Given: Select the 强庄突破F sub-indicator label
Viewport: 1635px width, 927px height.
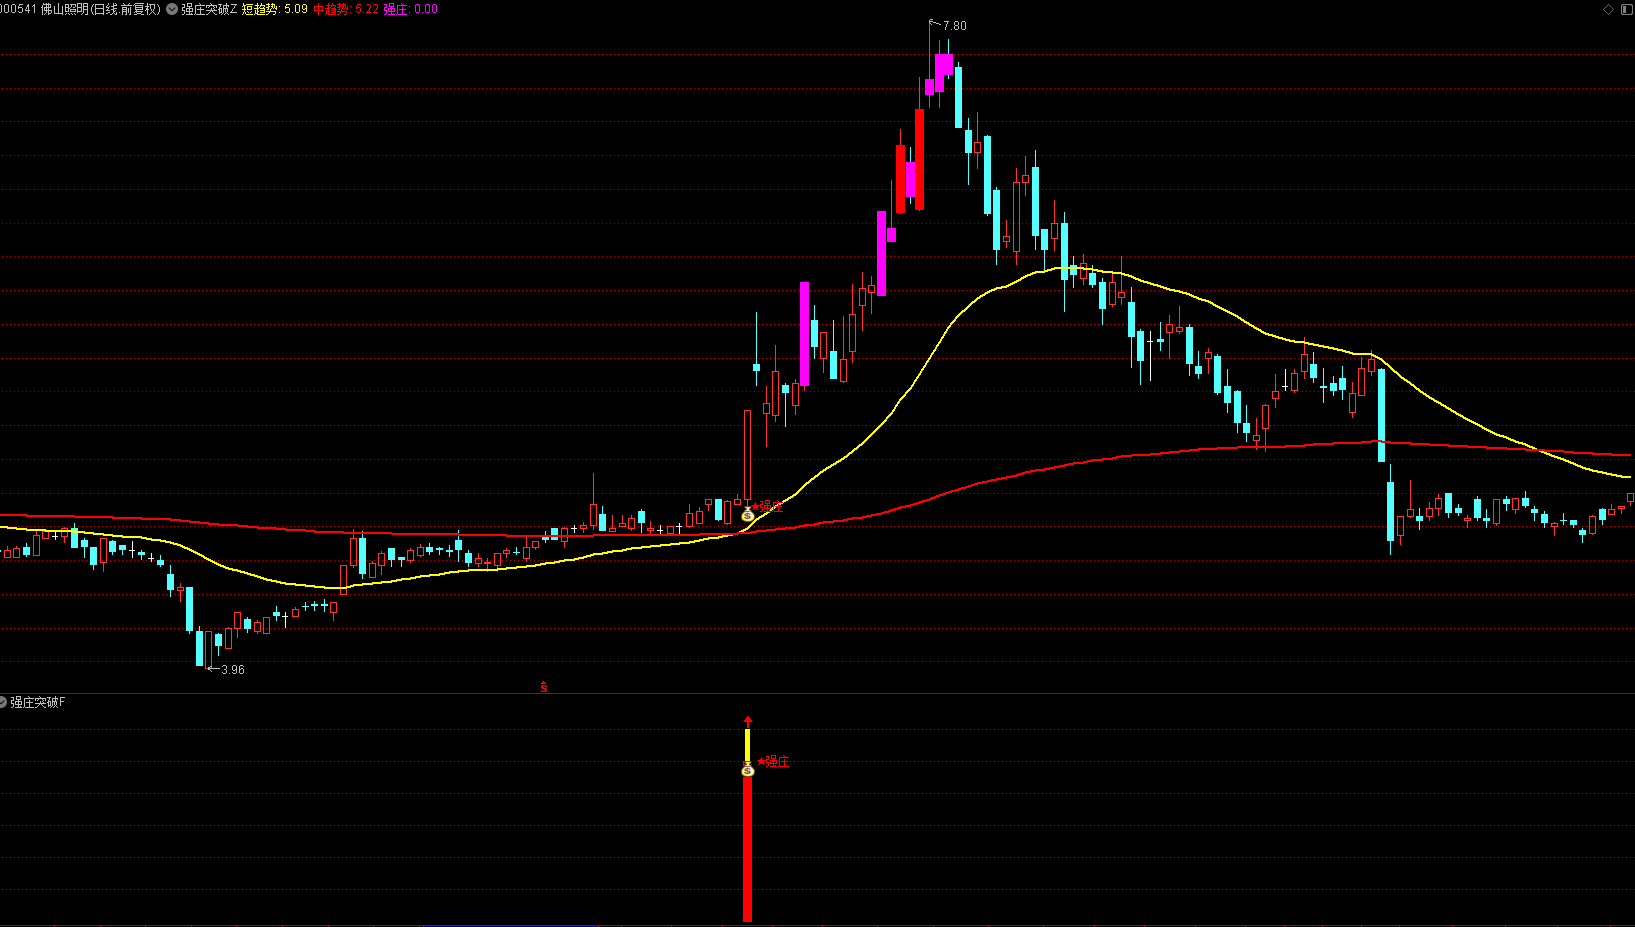Looking at the screenshot, I should [38, 702].
